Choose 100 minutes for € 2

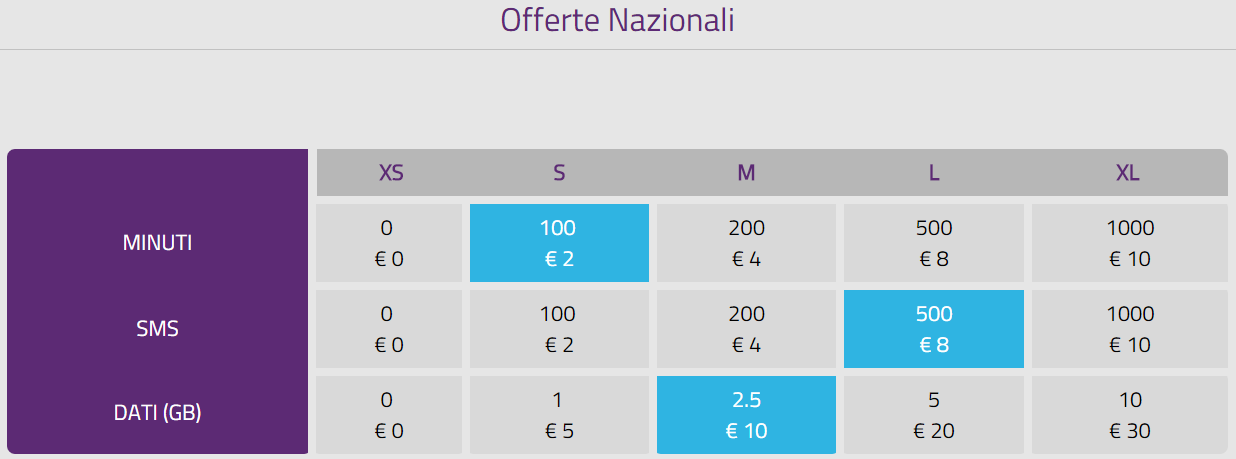[559, 243]
